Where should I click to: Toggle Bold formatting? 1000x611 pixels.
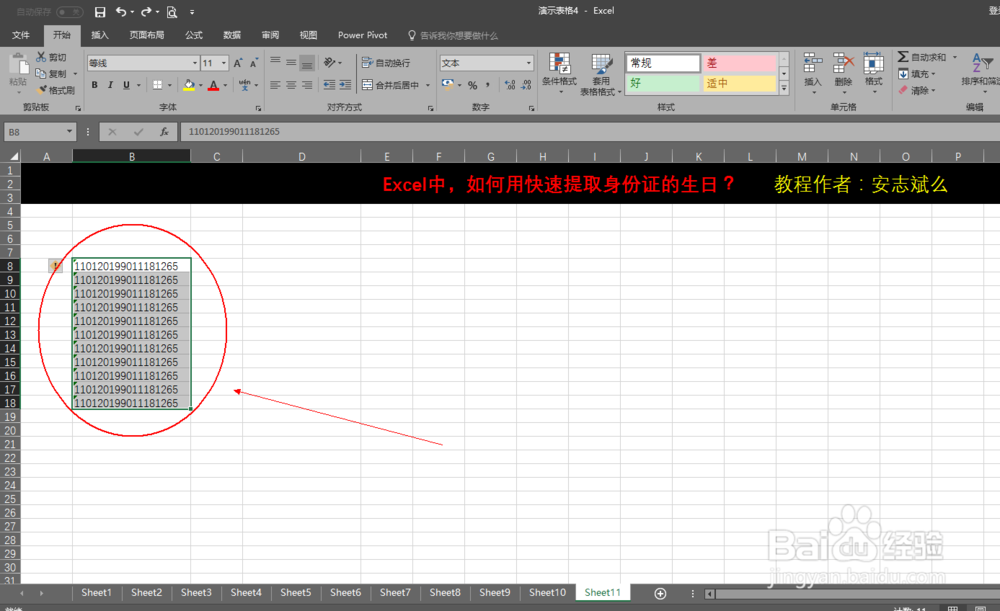(94, 85)
